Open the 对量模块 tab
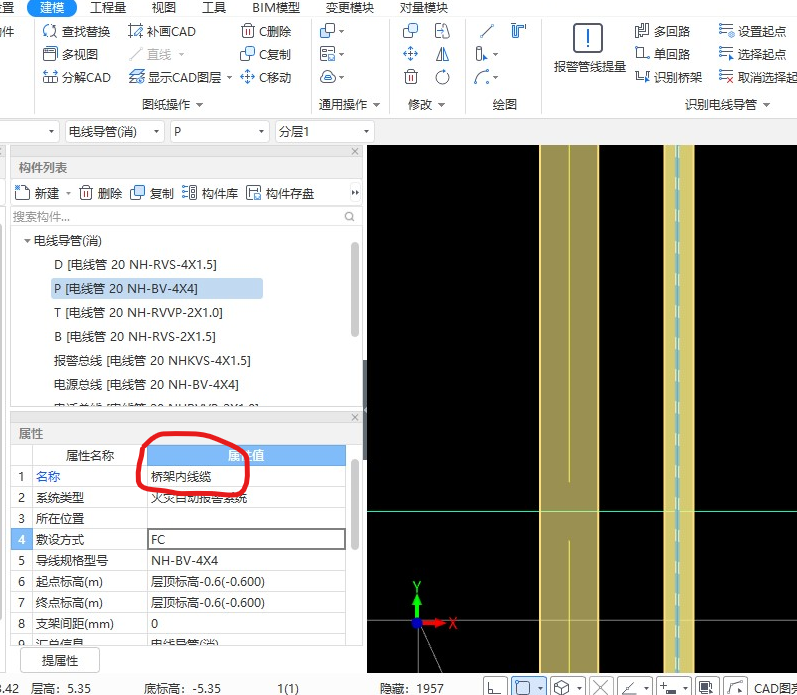This screenshot has width=797, height=695. (x=424, y=8)
